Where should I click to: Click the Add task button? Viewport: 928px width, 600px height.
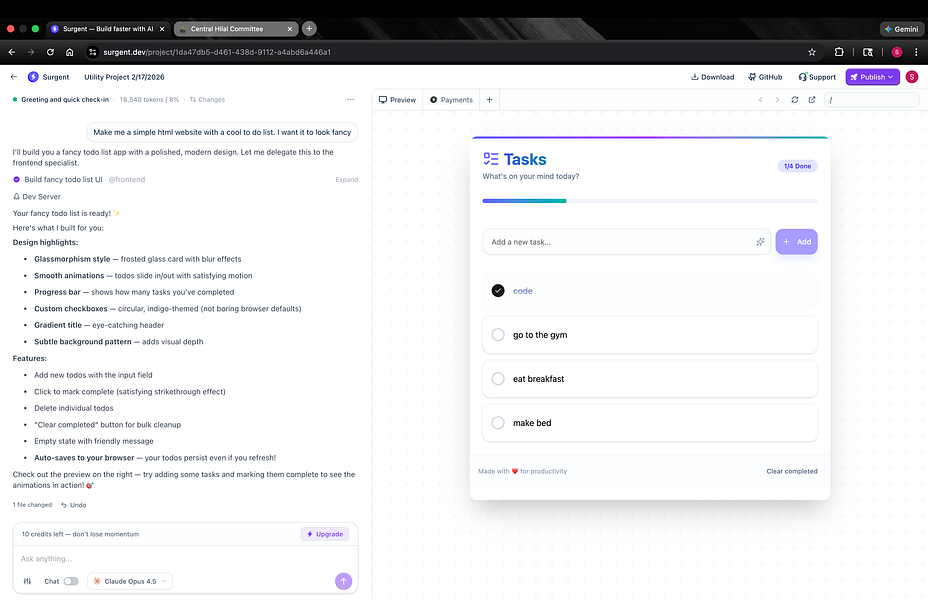tap(797, 242)
